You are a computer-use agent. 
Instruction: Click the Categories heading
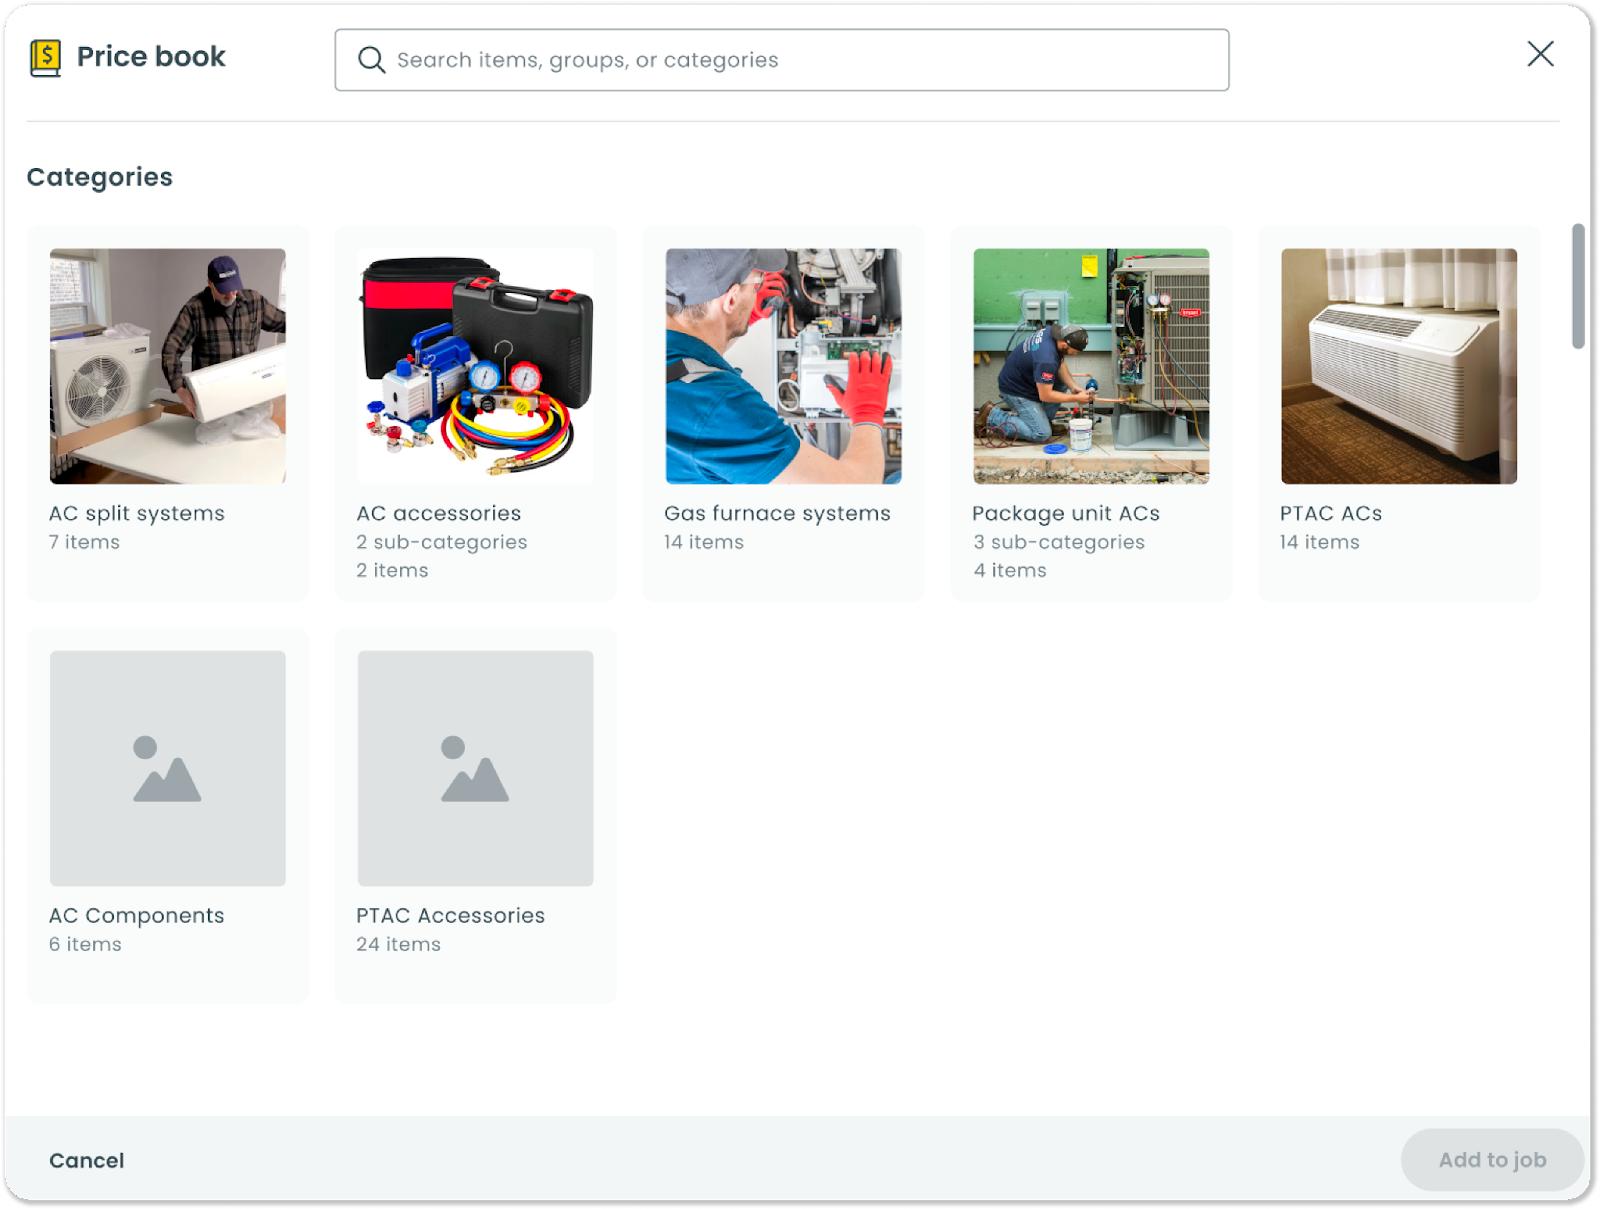point(100,177)
